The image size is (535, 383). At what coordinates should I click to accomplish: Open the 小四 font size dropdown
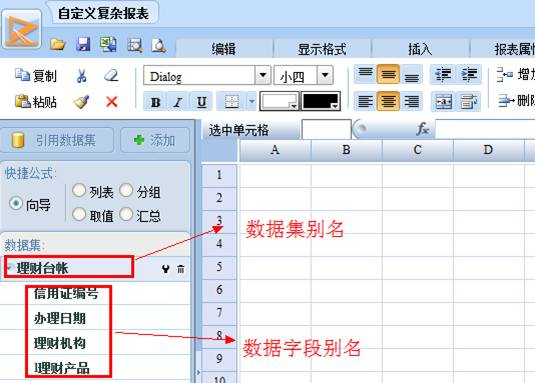click(325, 75)
